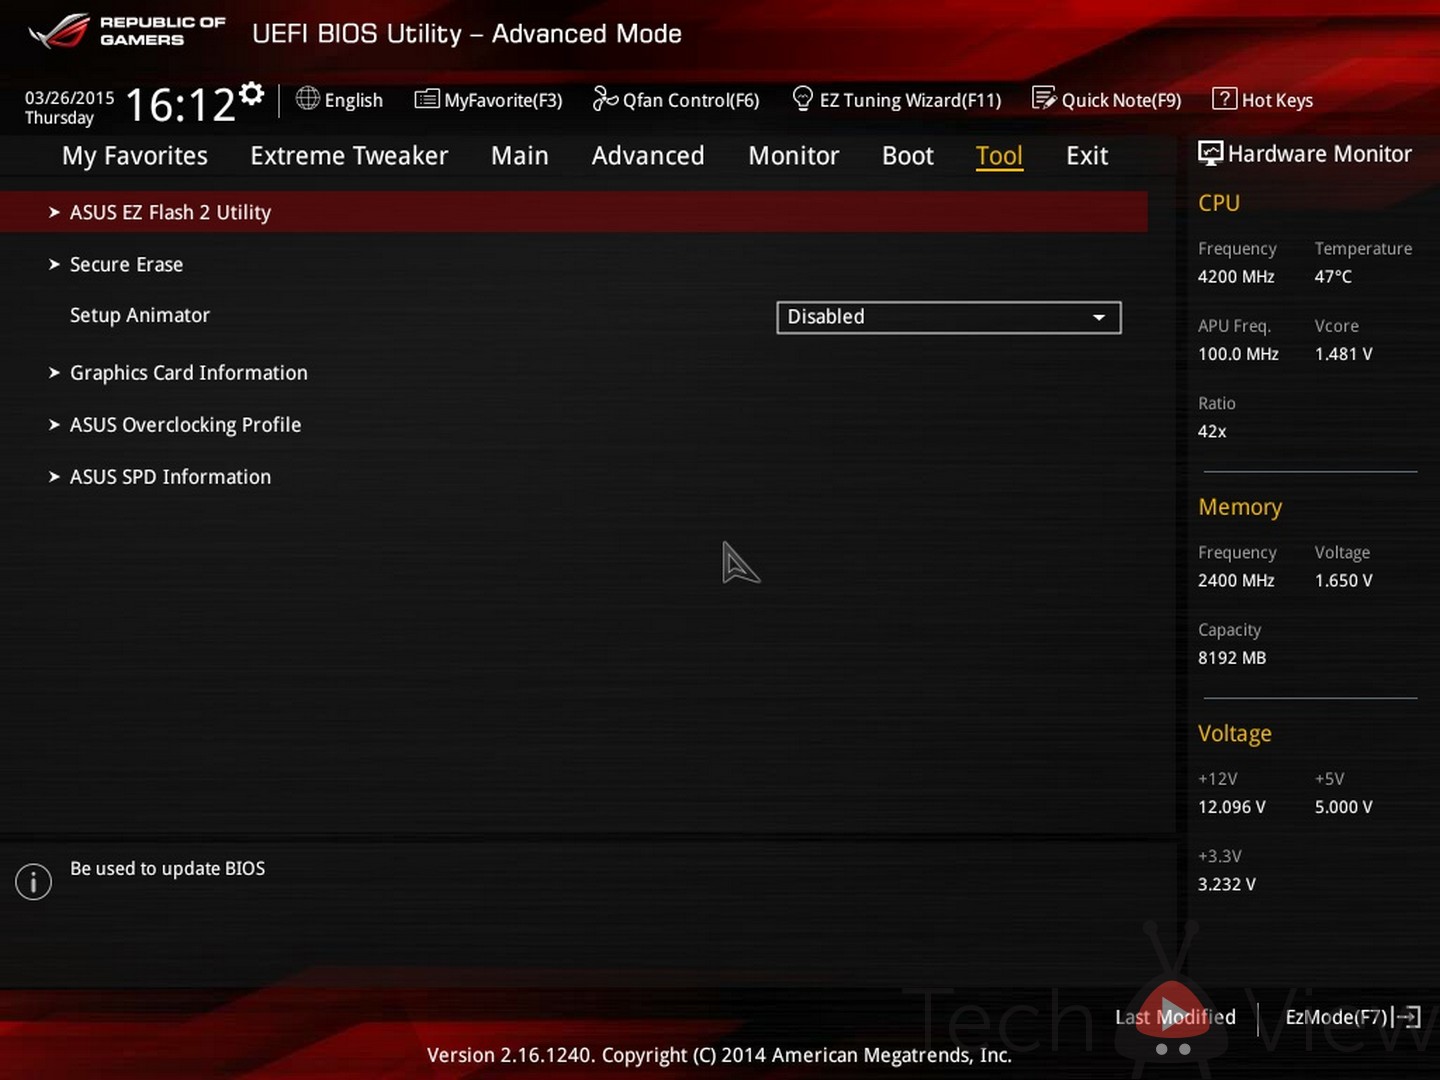Click the Hot Keys question mark icon
This screenshot has width=1440, height=1080.
point(1224,98)
